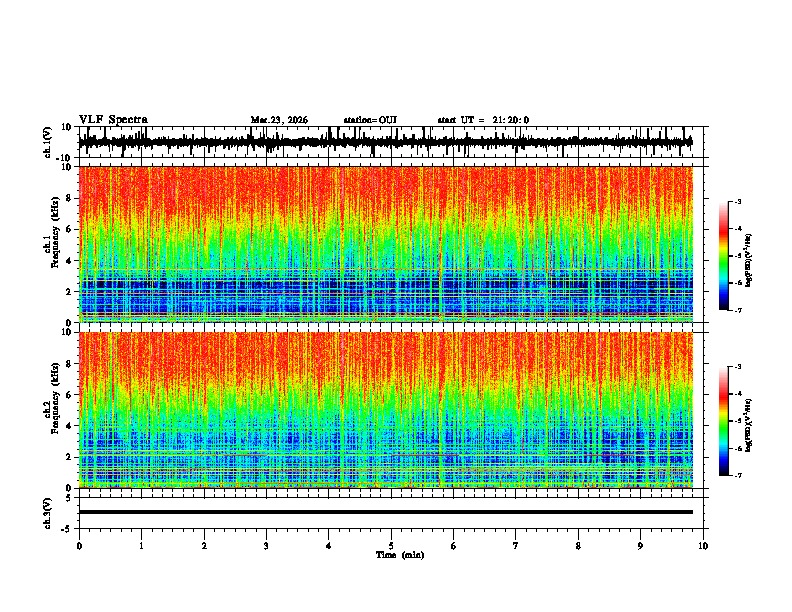The width and height of the screenshot is (792, 612).
Task: Click the "-7" label on ch.2 color bar
Action: tap(737, 475)
